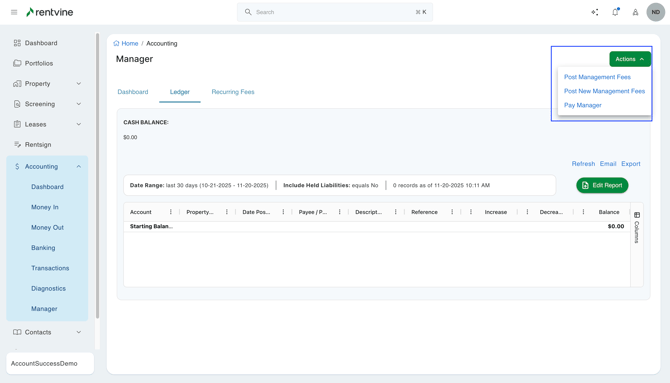This screenshot has width=670, height=383.
Task: Click the Edit Report button
Action: (602, 185)
